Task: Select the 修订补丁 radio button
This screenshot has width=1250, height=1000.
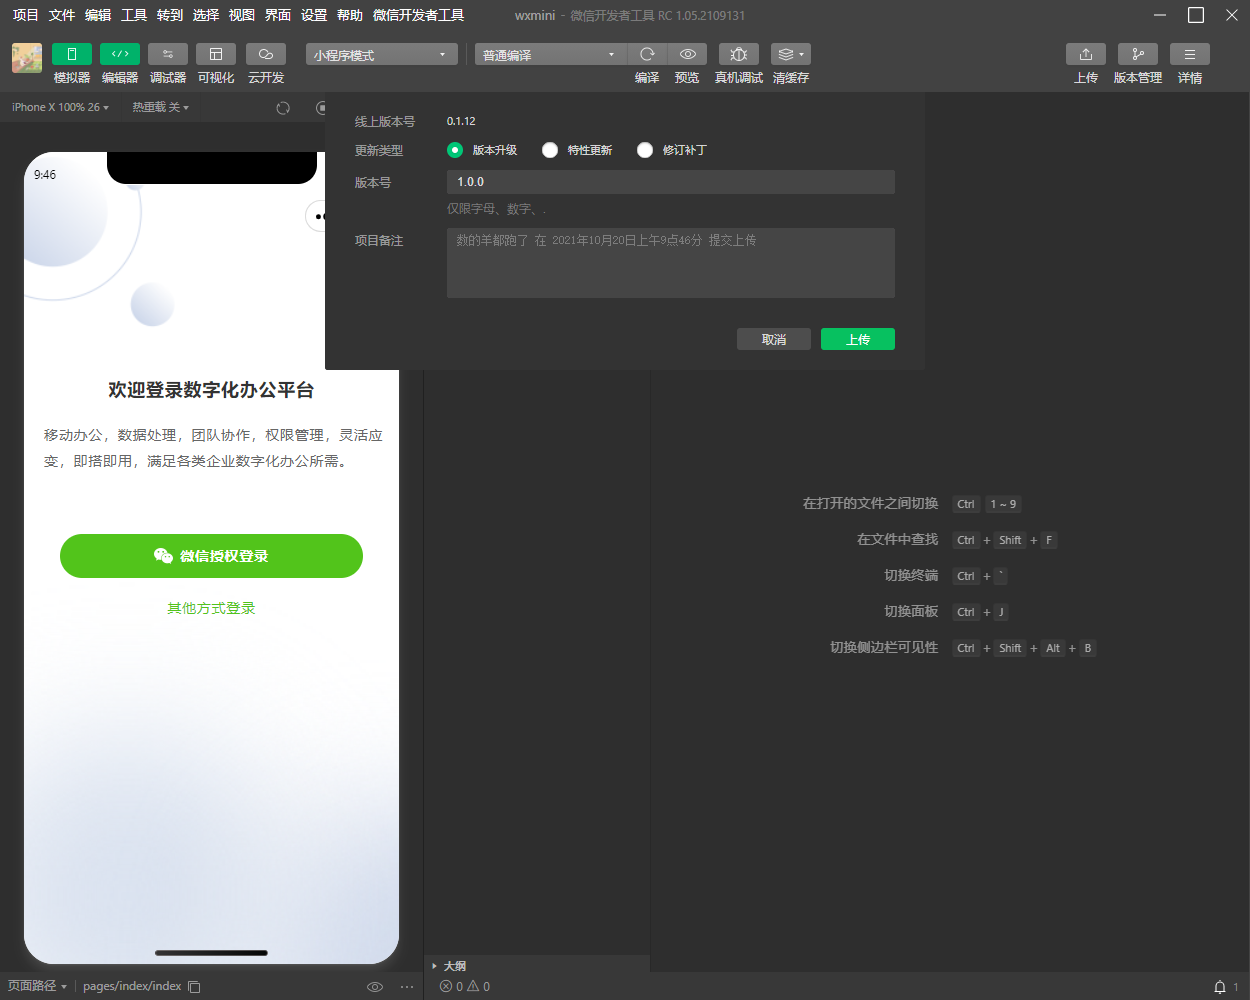Action: tap(645, 150)
